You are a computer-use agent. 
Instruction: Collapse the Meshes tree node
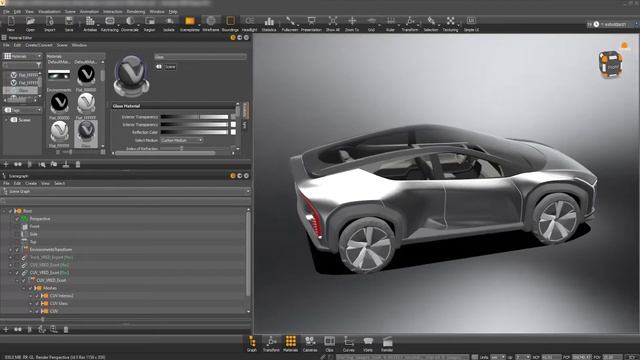(x=24, y=288)
